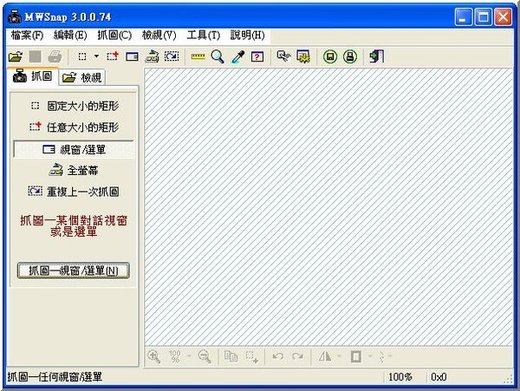The image size is (520, 391).
Task: Open the 抓圖(C) menu
Action: tap(114, 35)
